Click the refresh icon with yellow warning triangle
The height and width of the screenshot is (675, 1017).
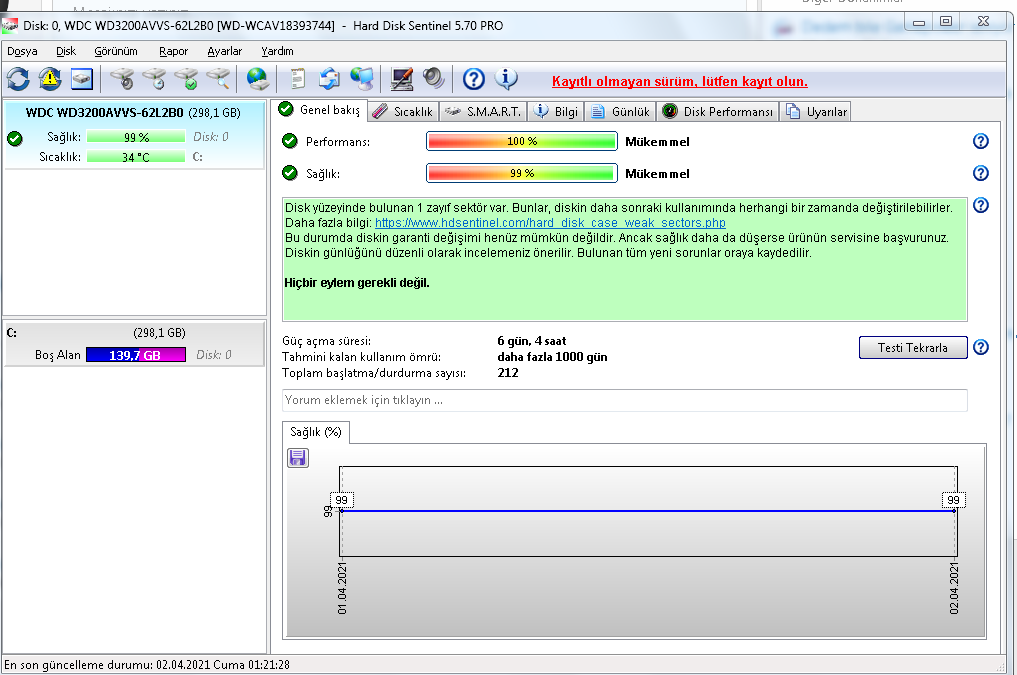(50, 80)
